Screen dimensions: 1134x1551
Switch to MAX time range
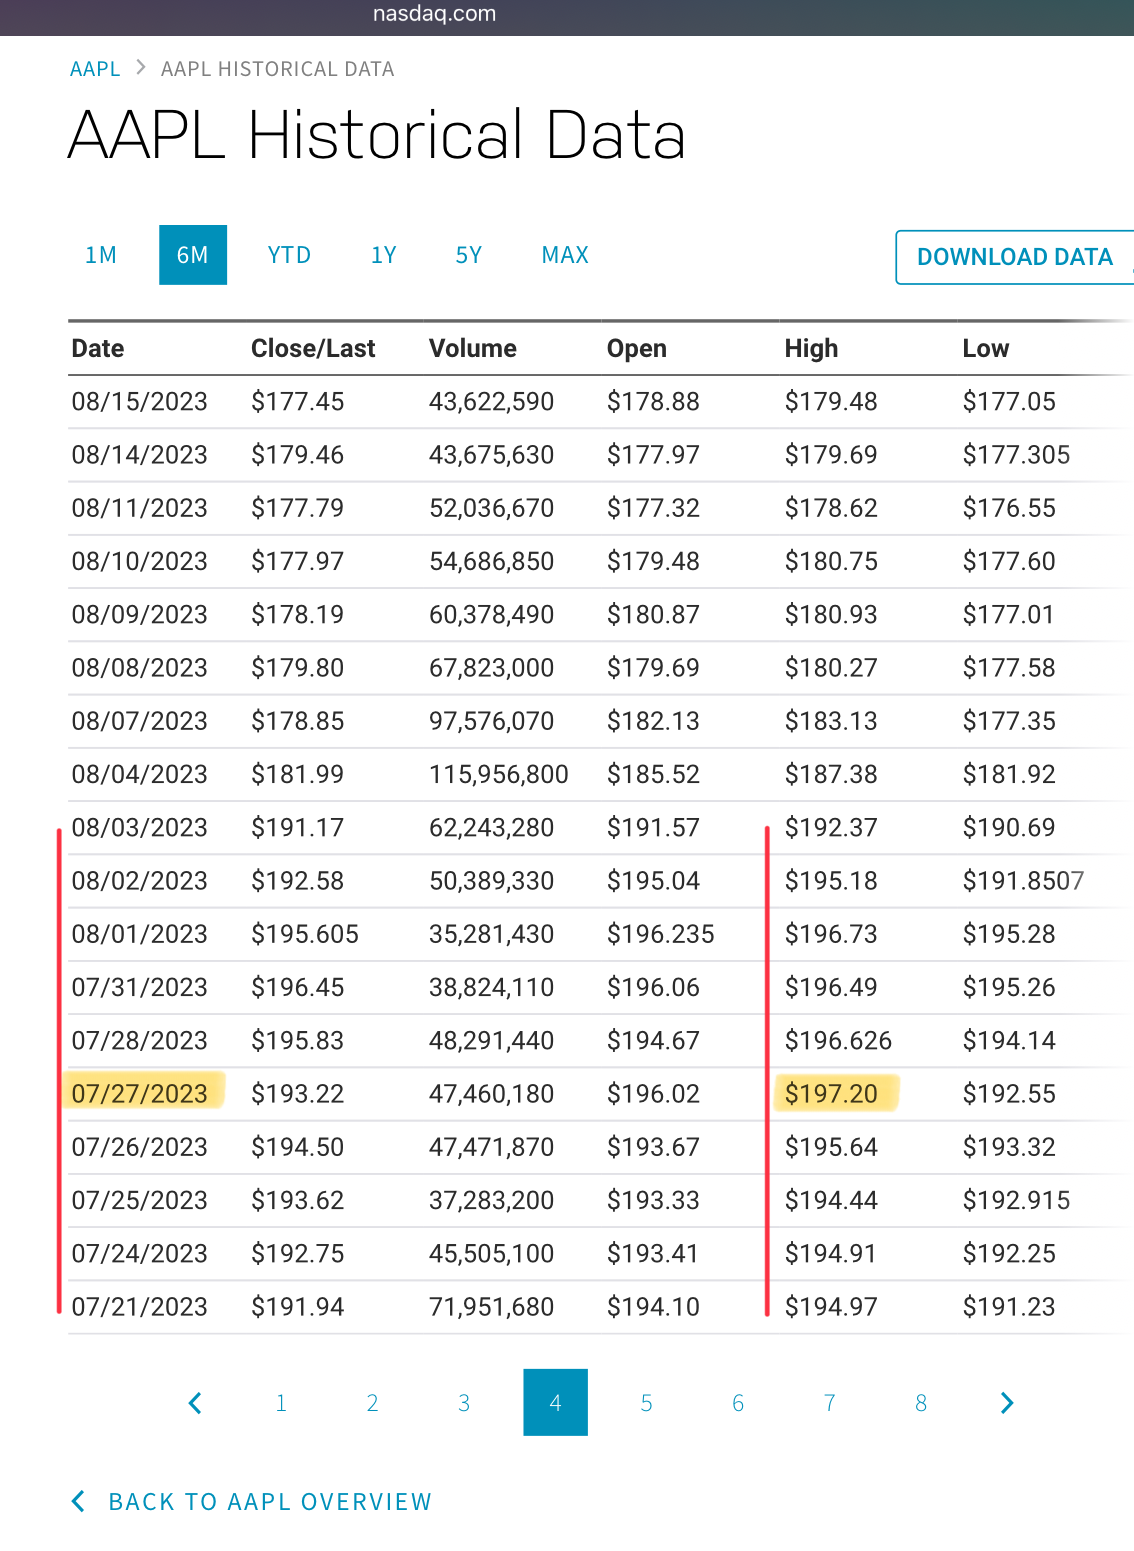point(565,255)
